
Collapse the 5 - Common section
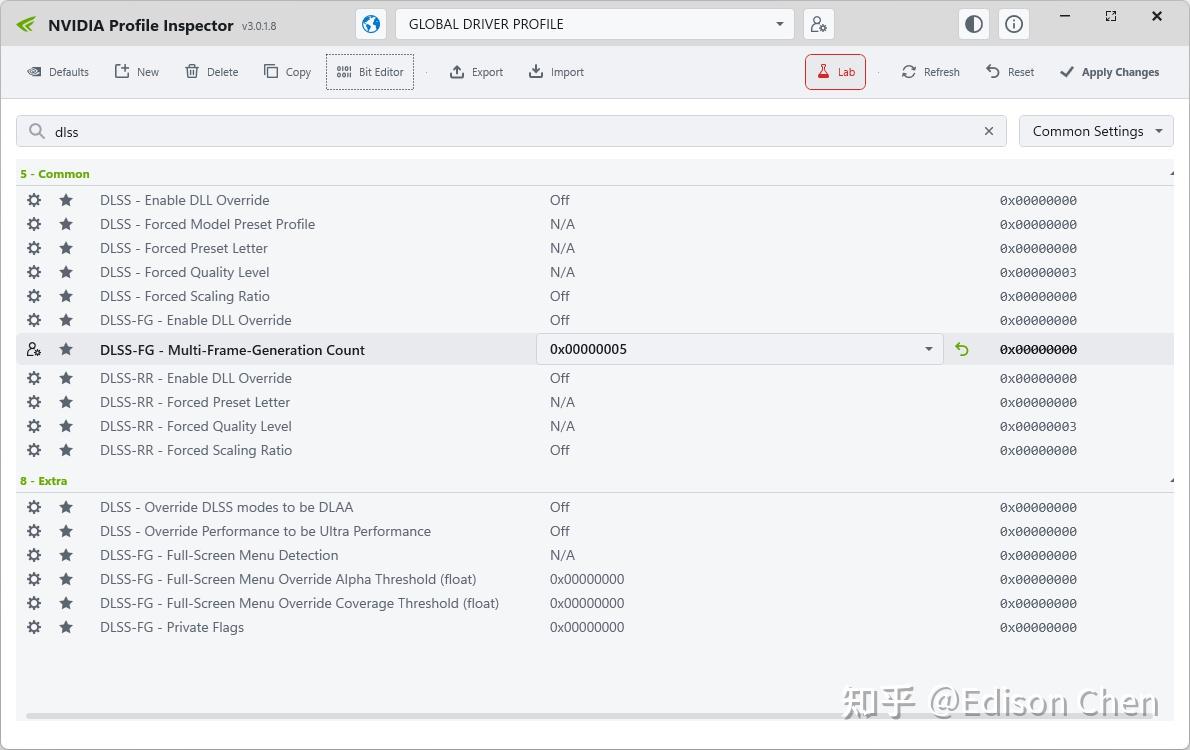coord(1172,174)
